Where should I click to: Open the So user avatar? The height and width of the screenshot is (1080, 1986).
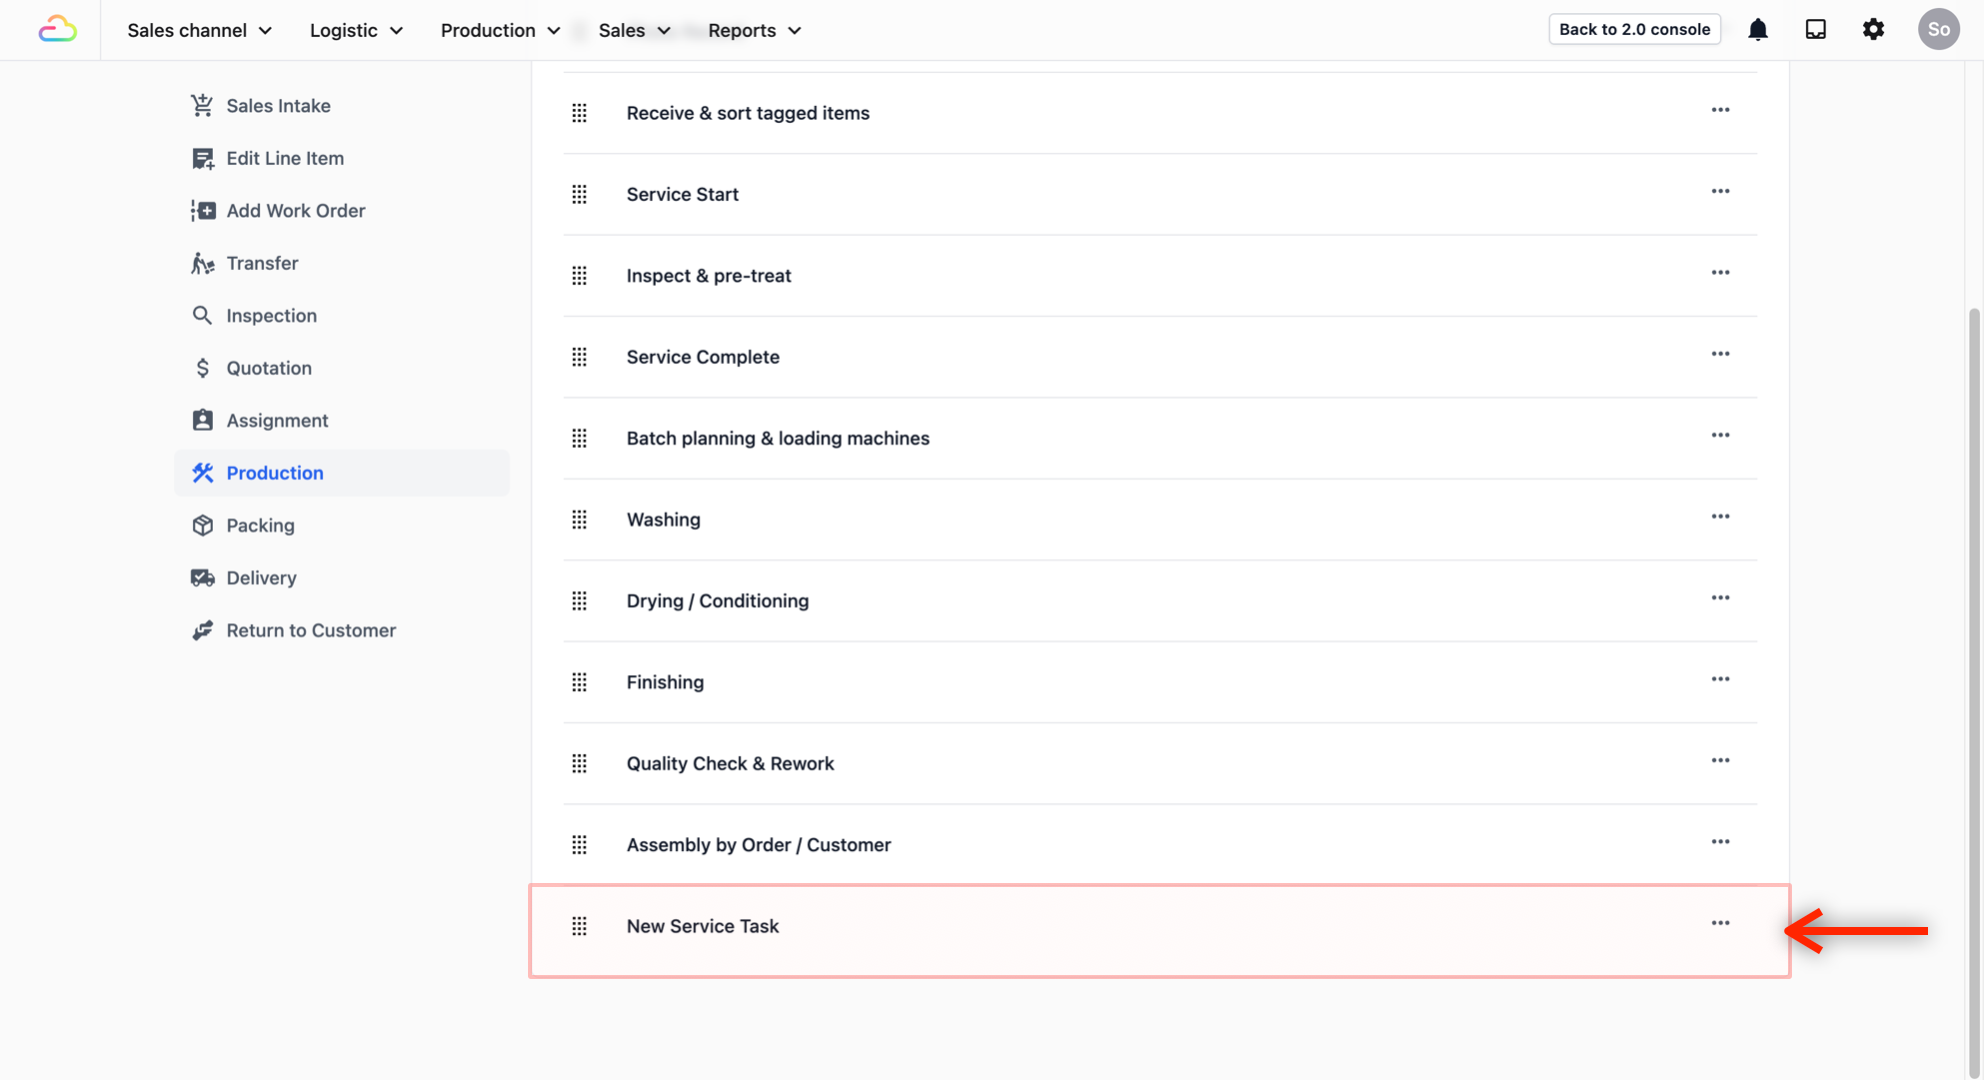click(x=1937, y=29)
